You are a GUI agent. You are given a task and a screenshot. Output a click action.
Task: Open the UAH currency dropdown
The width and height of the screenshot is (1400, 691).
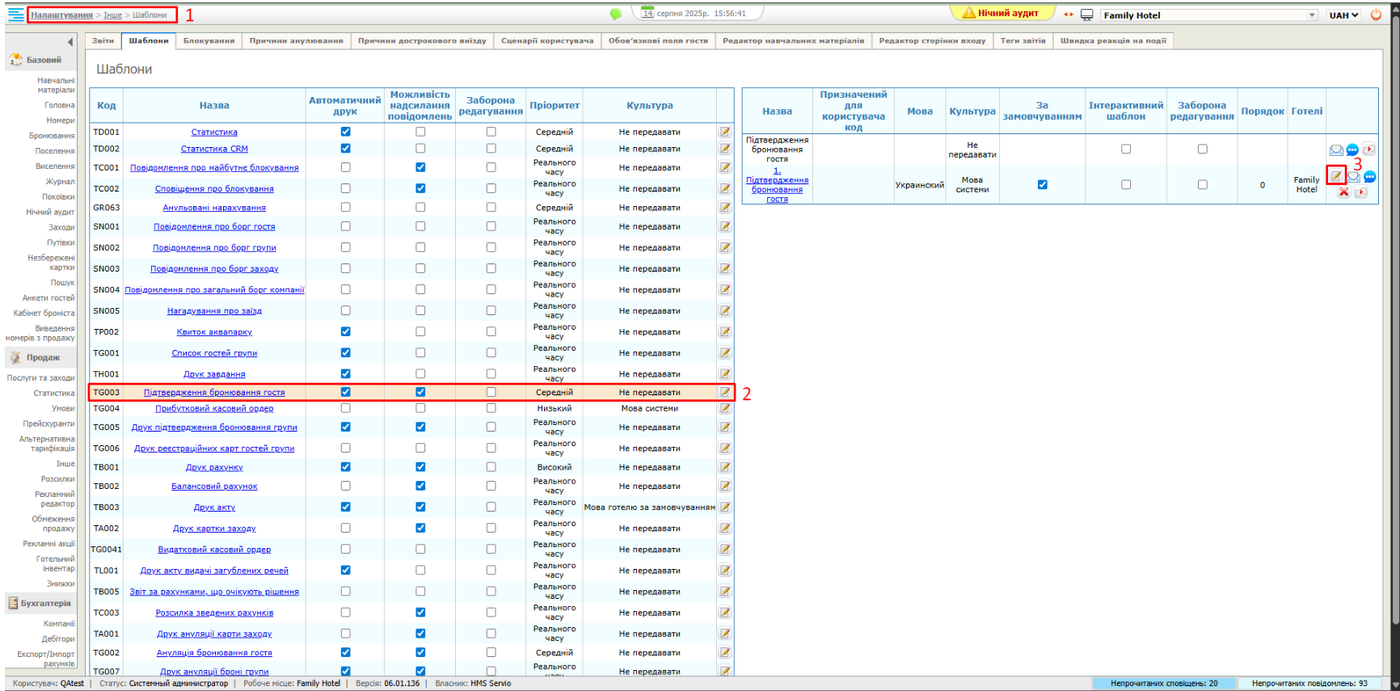pyautogui.click(x=1344, y=16)
